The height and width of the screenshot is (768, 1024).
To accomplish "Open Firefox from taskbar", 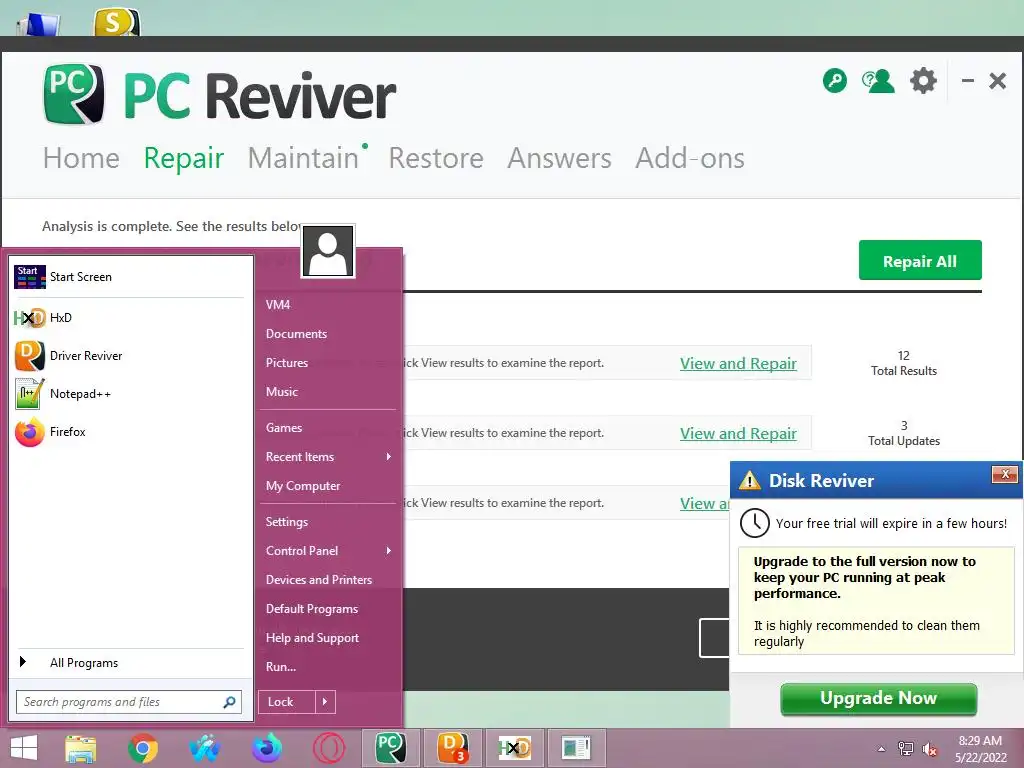I will click(267, 748).
